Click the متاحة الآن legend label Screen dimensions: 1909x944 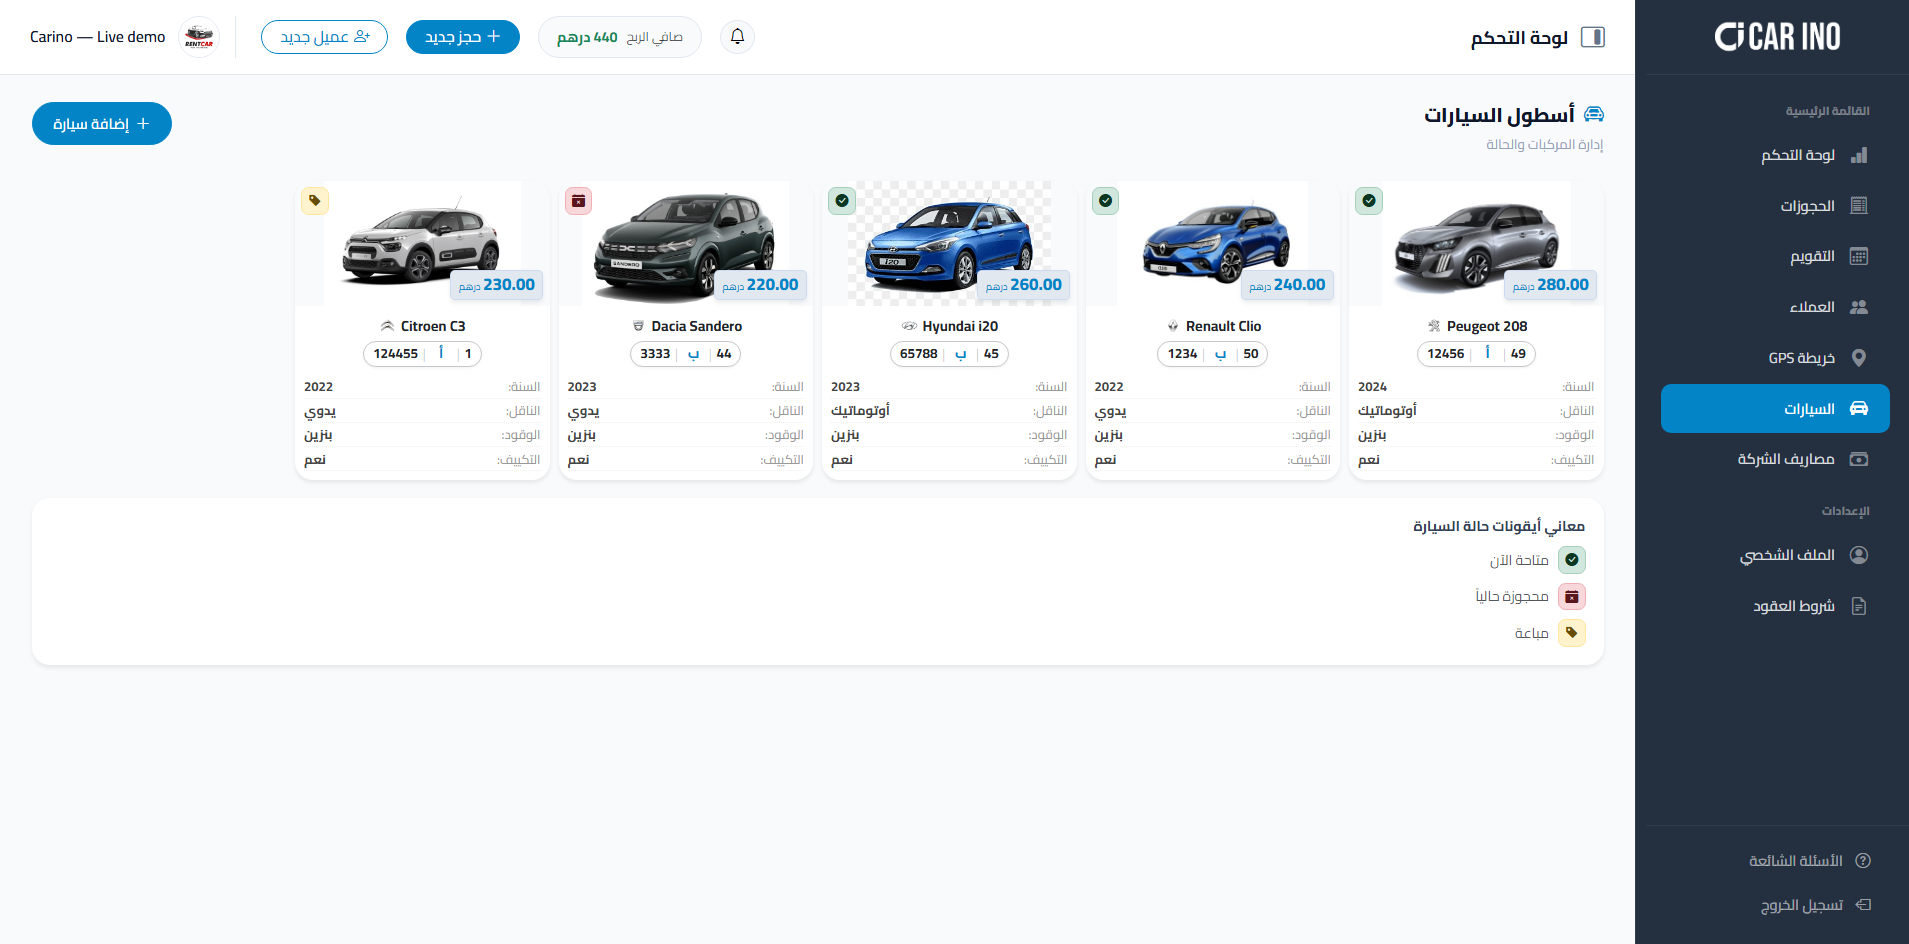click(x=1519, y=561)
